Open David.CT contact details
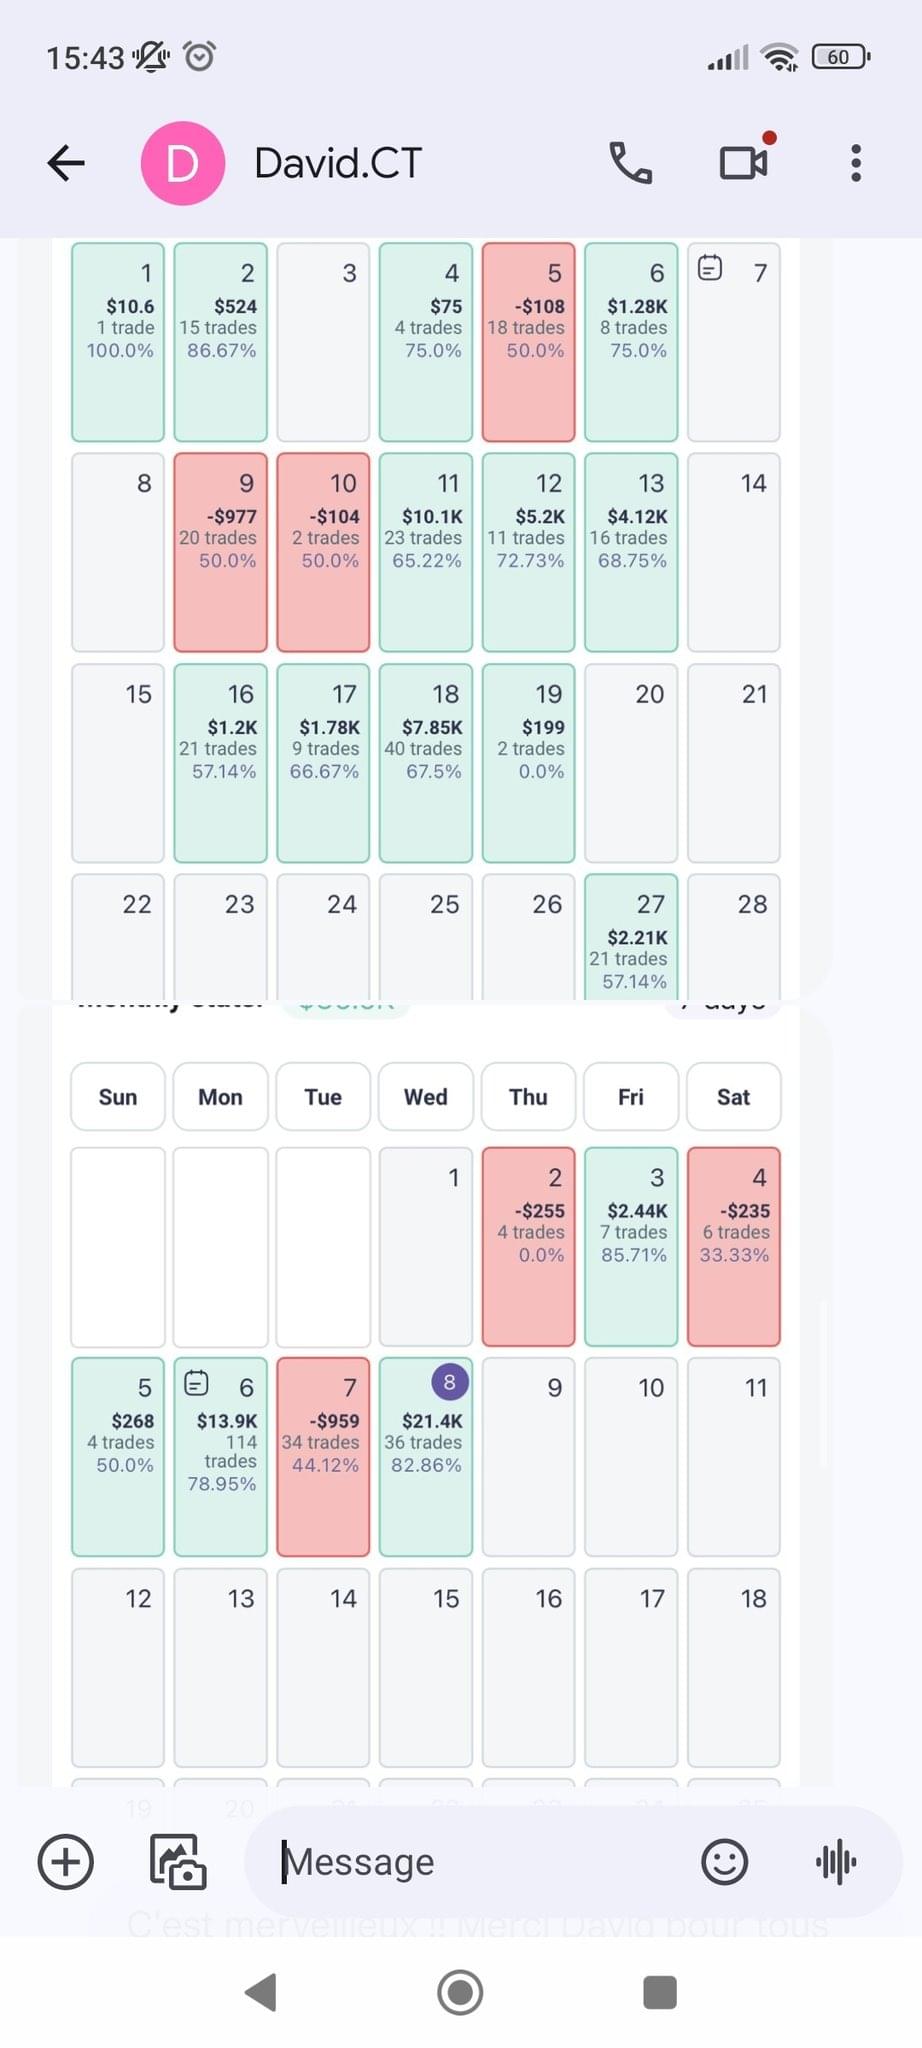 (338, 163)
